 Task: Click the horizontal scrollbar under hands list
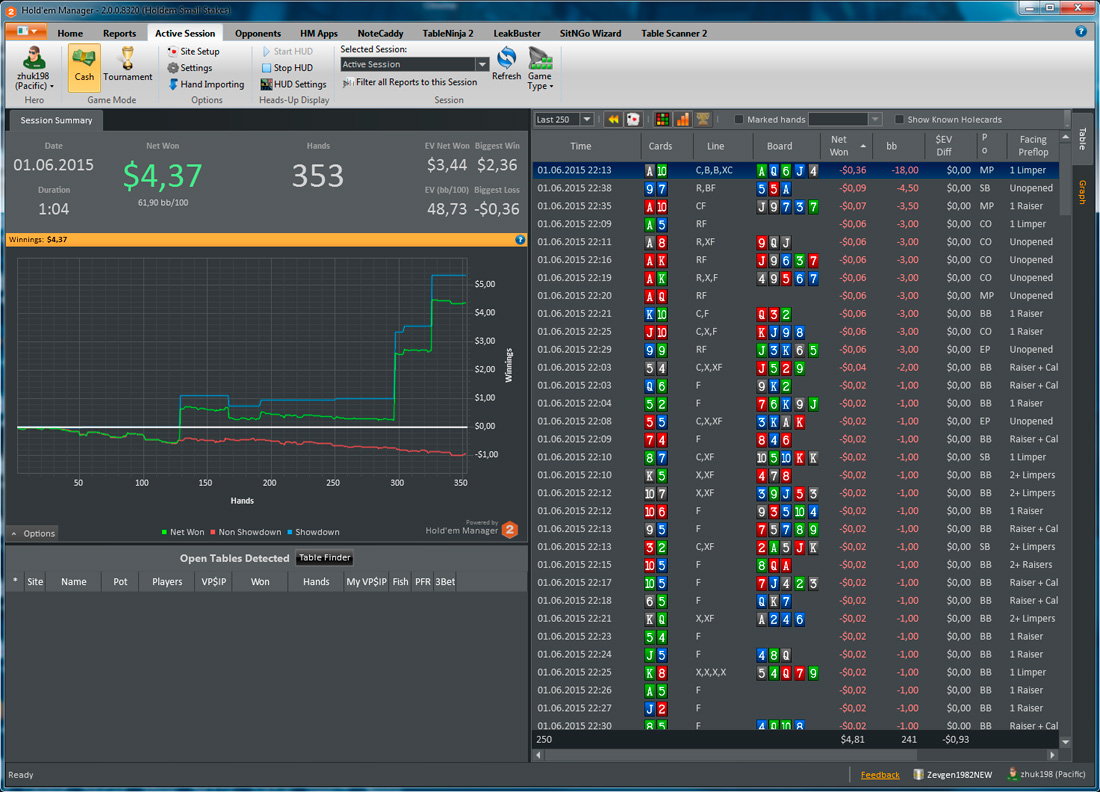point(730,755)
